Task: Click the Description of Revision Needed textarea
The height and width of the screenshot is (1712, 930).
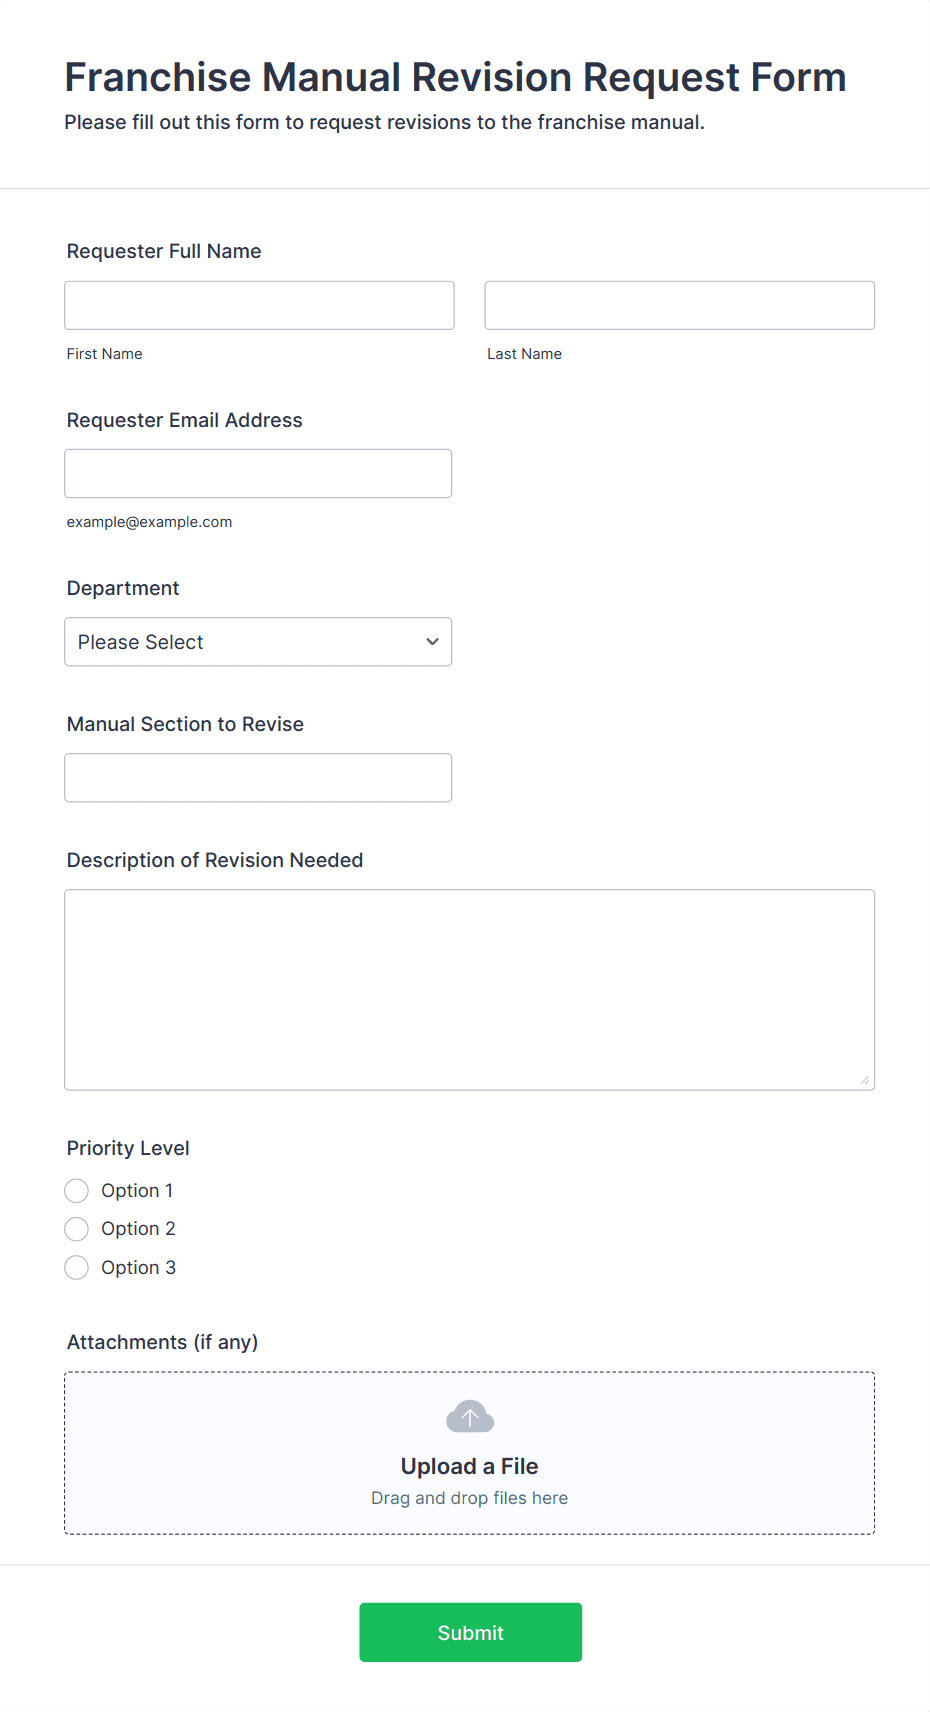Action: [x=469, y=989]
